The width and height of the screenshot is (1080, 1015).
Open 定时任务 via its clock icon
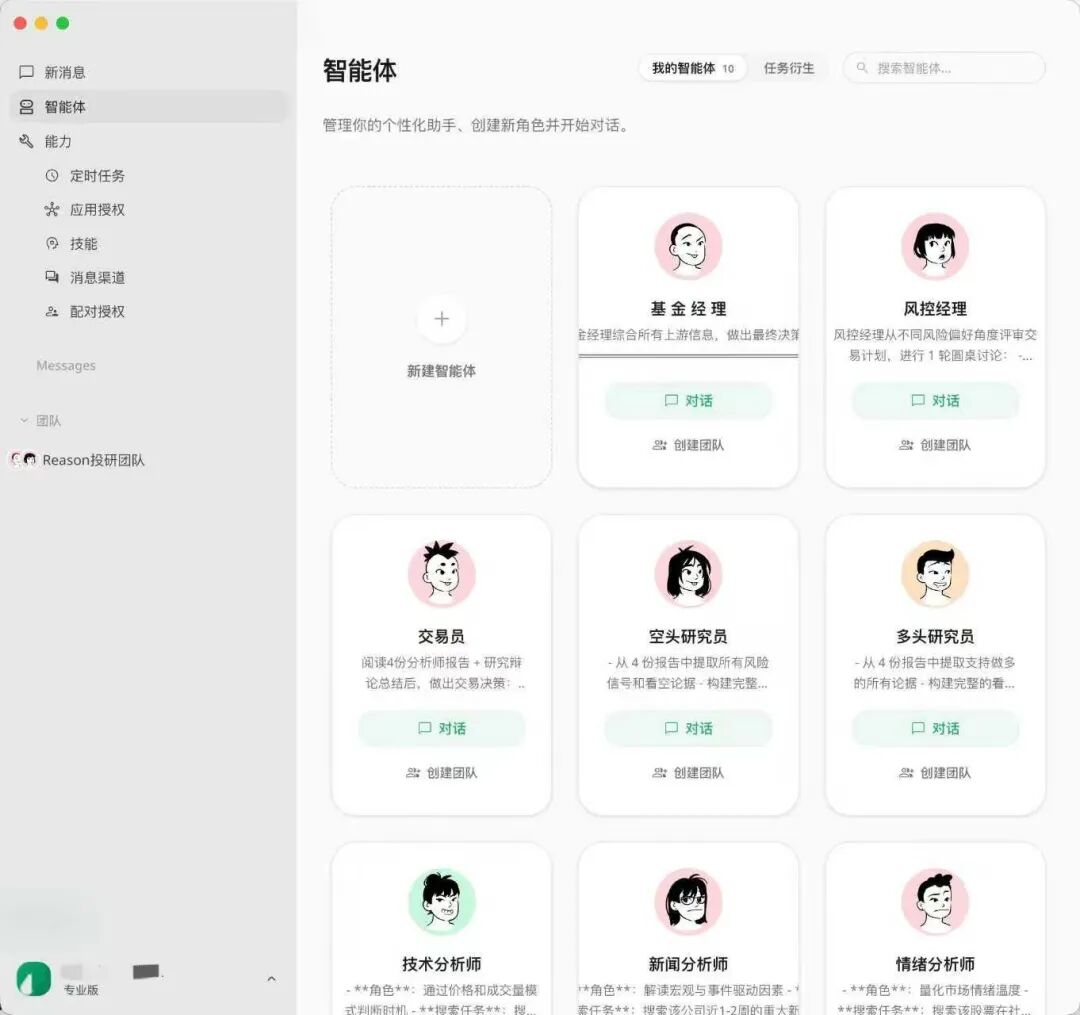coord(52,176)
